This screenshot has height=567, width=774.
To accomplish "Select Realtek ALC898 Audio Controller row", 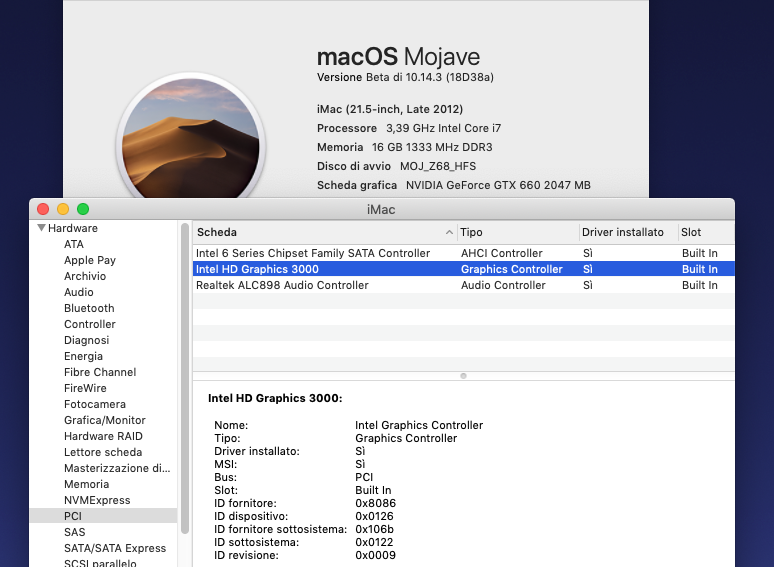I will (464, 285).
